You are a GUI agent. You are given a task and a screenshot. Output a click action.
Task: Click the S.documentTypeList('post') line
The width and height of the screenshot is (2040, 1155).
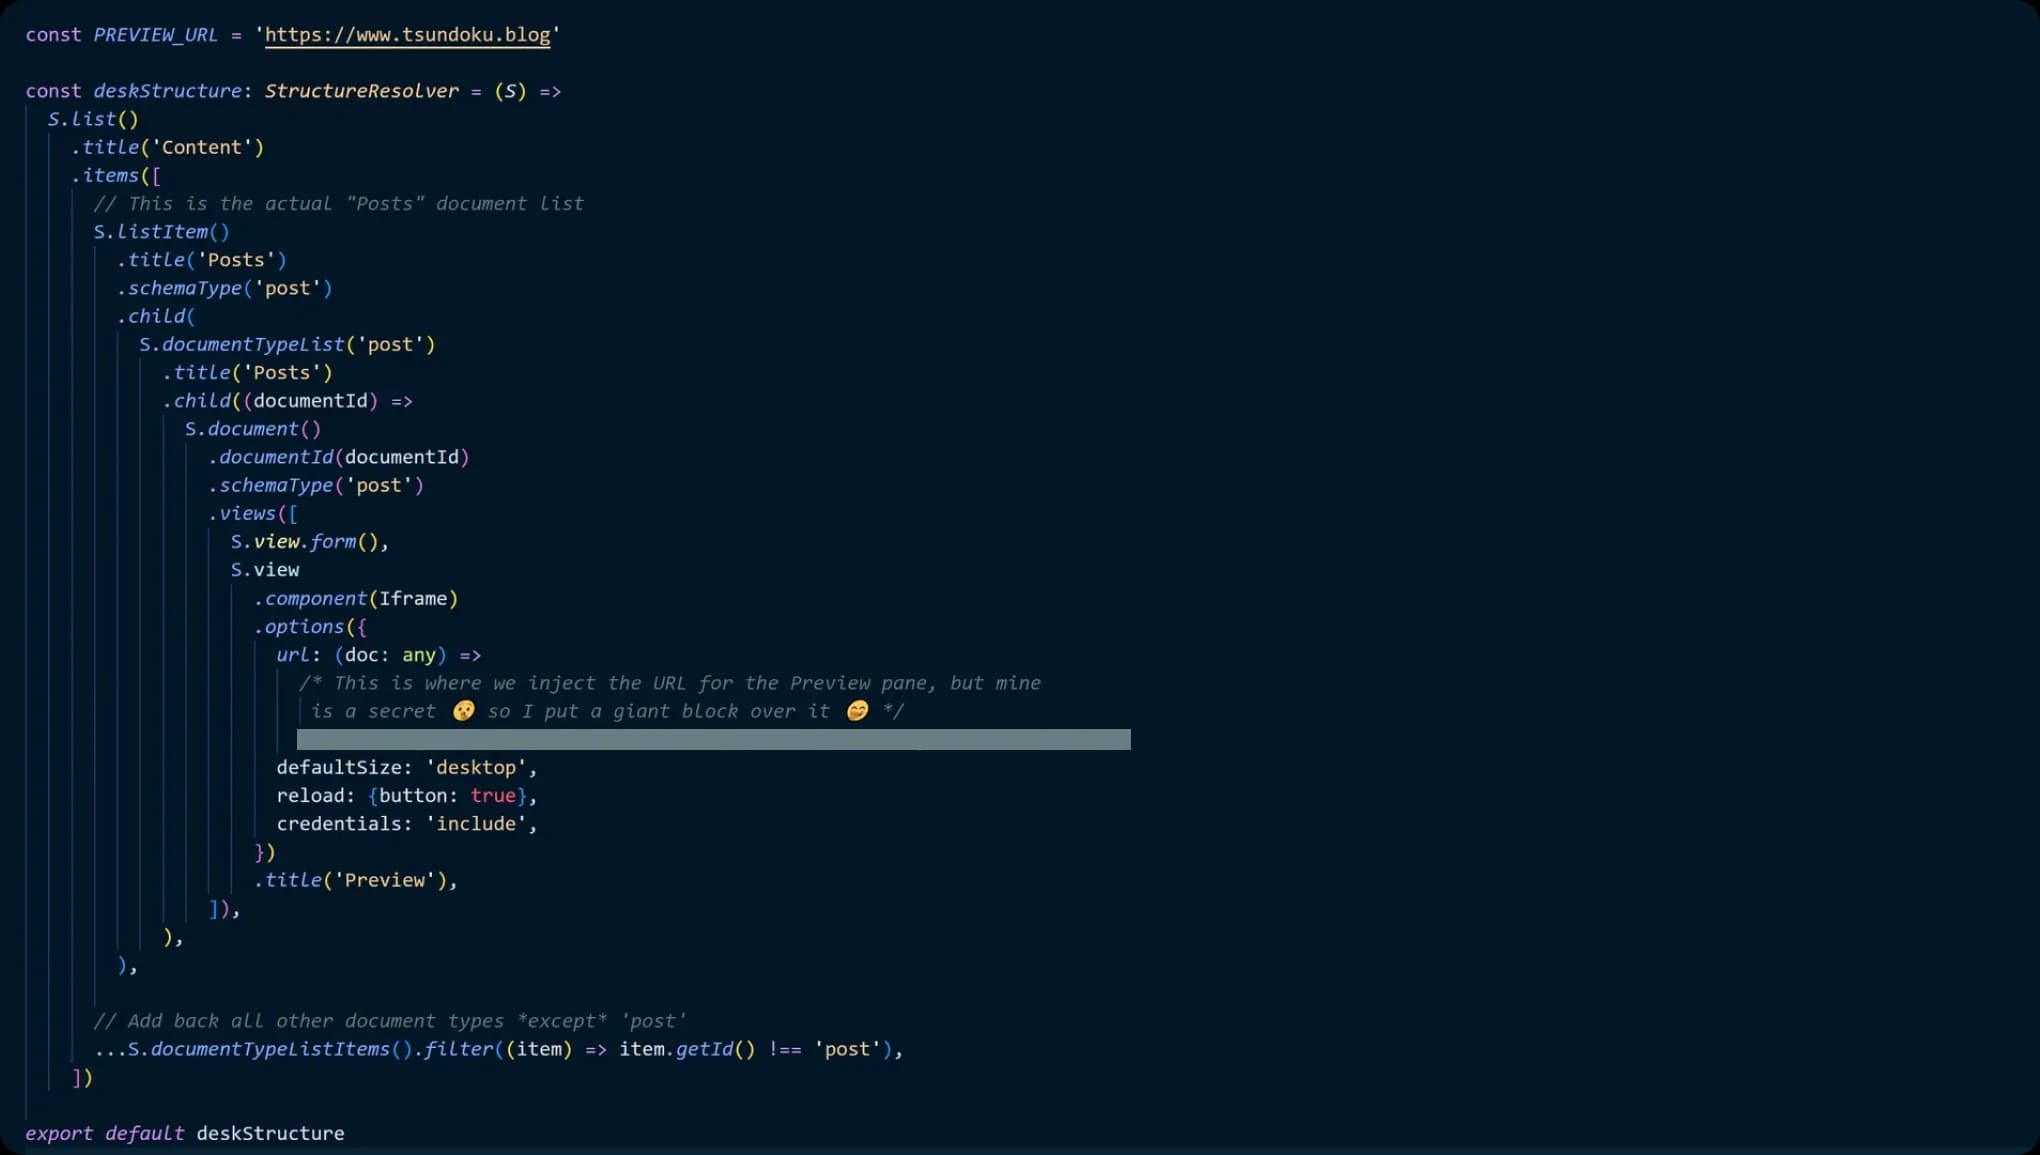(x=287, y=344)
